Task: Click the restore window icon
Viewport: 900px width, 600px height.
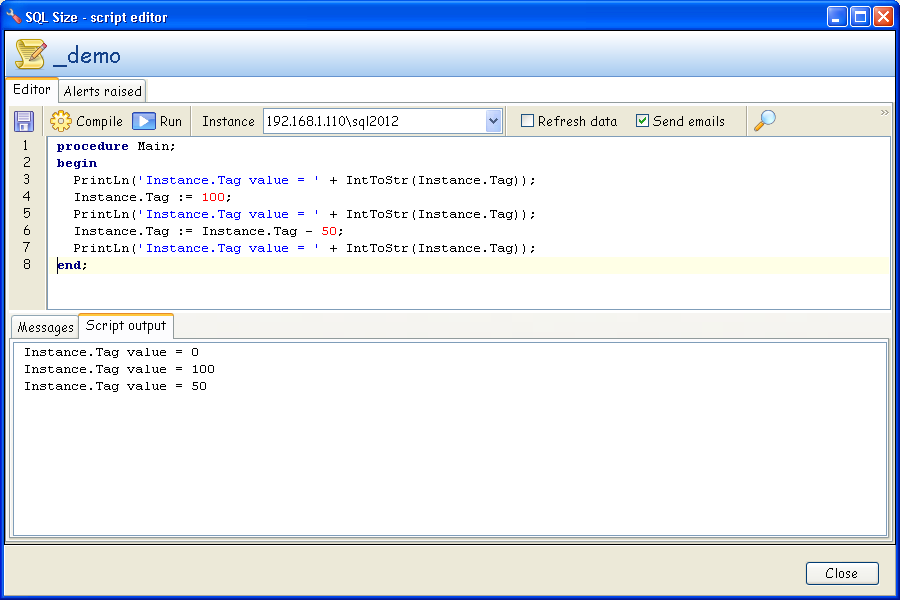Action: click(x=860, y=15)
